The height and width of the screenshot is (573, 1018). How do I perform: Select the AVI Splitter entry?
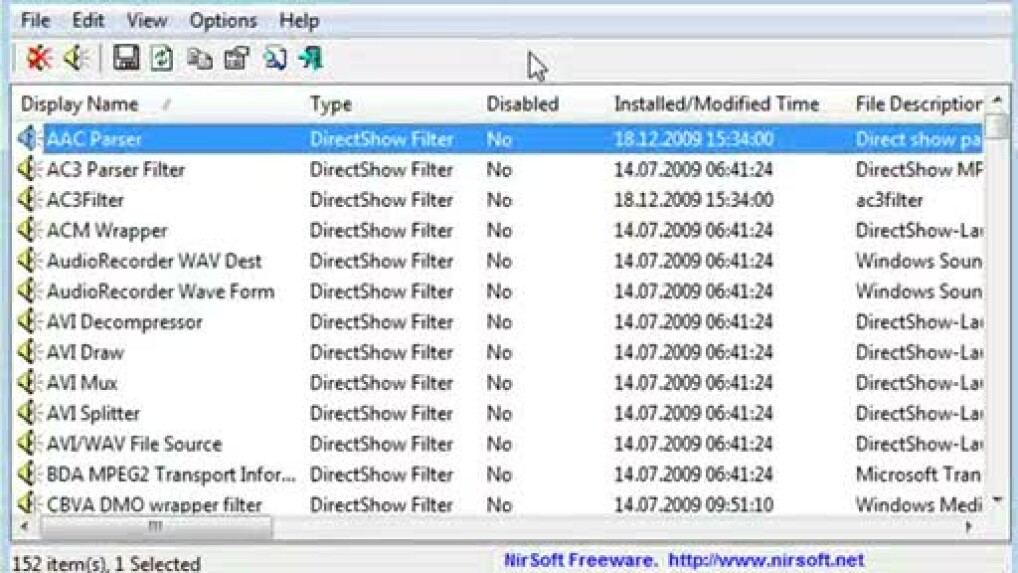[x=93, y=413]
